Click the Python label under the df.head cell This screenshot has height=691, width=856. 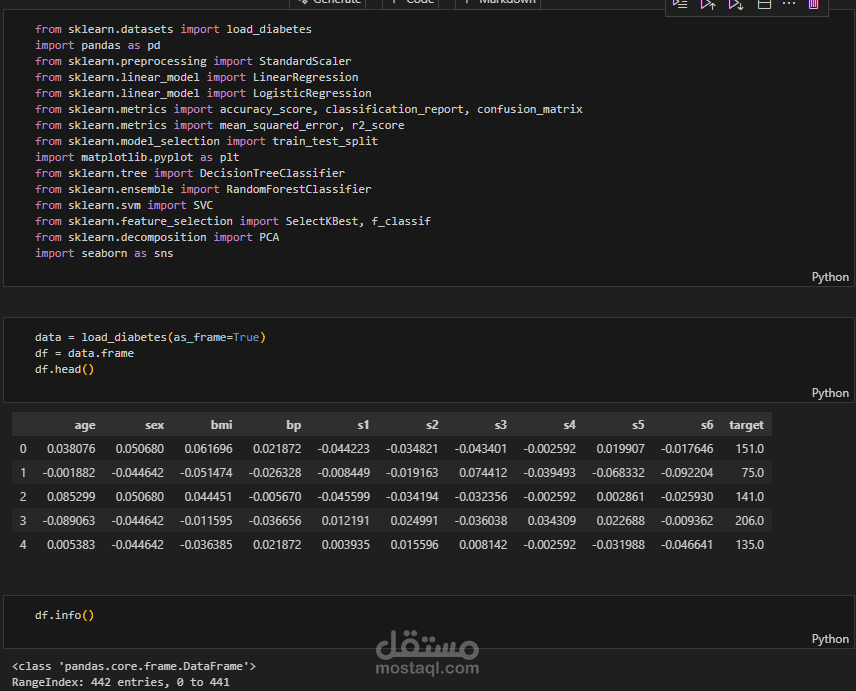click(830, 392)
